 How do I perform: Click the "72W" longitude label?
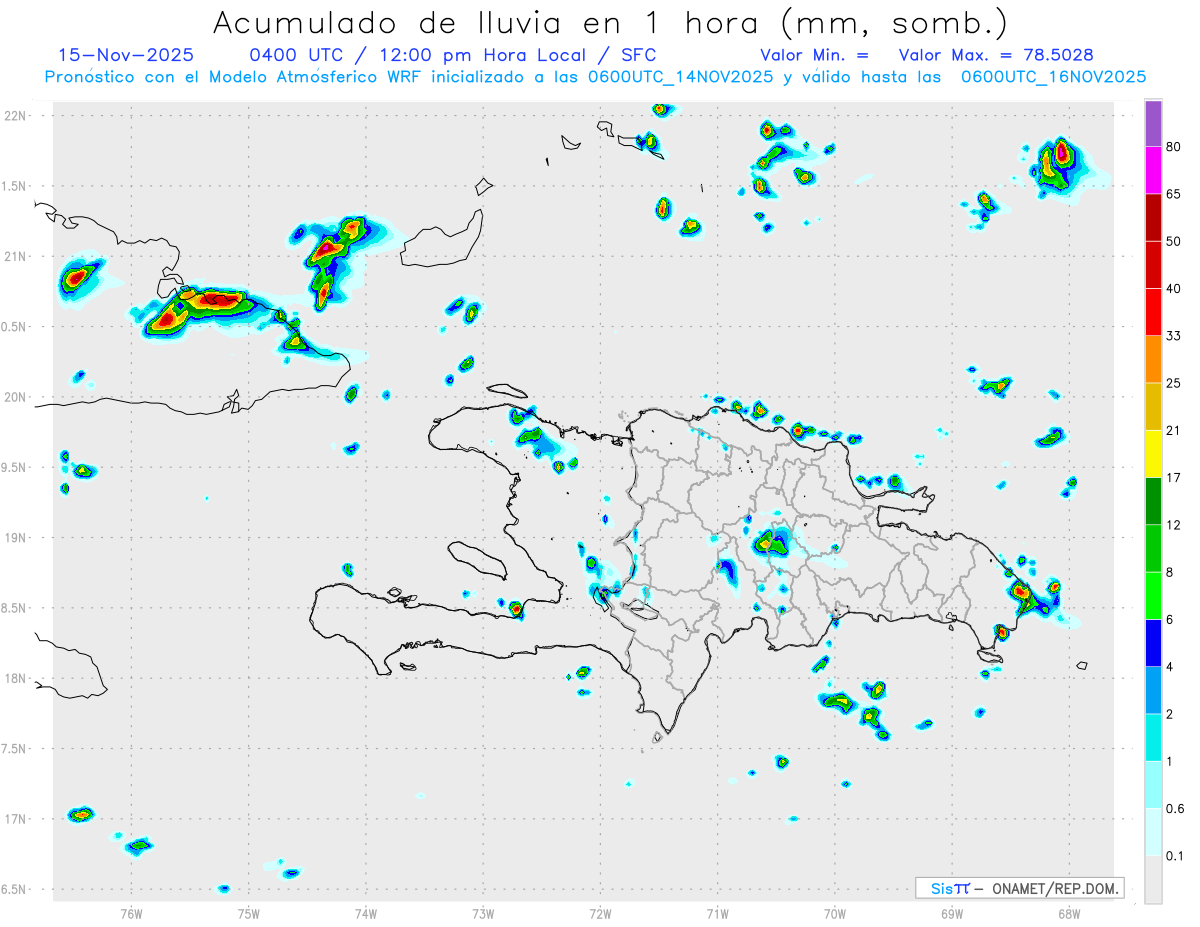(600, 912)
